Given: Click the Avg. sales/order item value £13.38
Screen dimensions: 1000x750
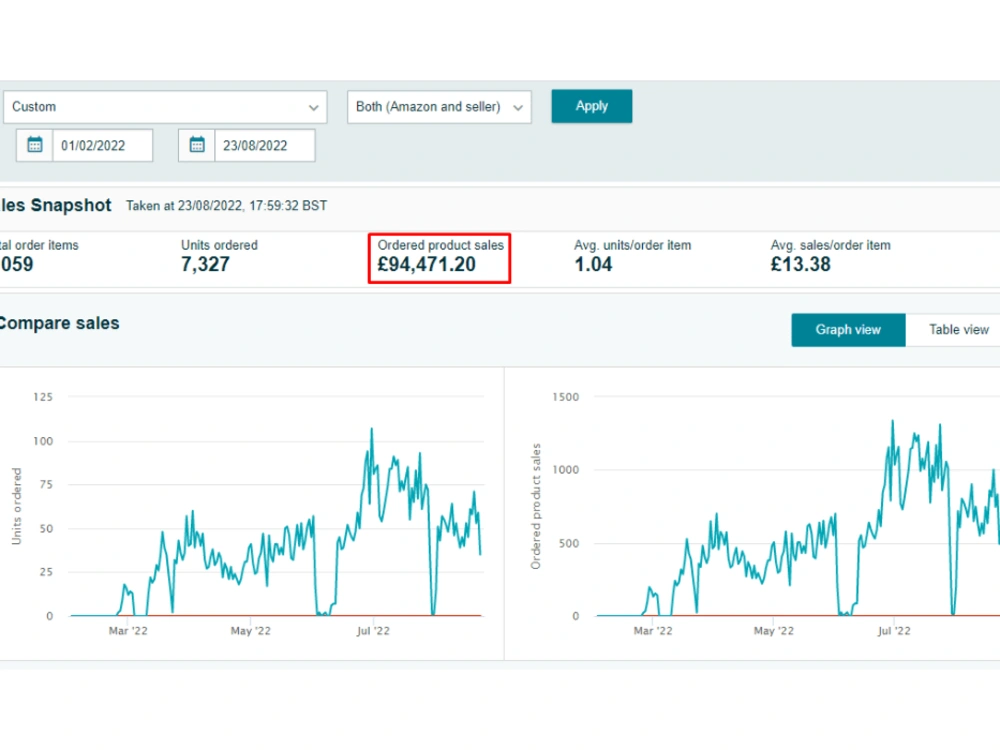Looking at the screenshot, I should tap(801, 265).
